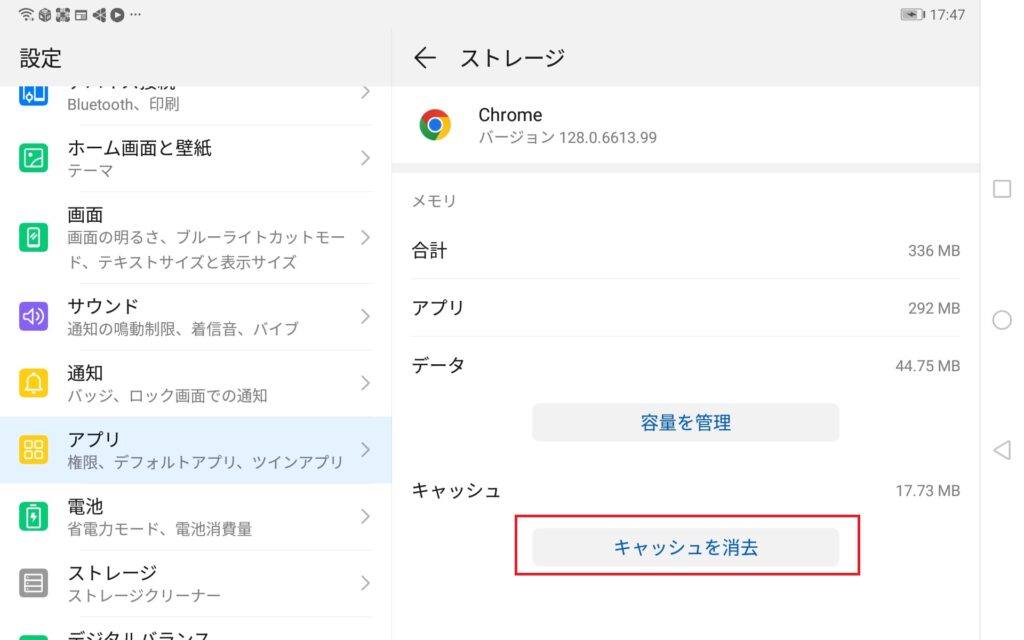Open the 電池 row chevron
The width and height of the screenshot is (1024, 640).
click(x=366, y=517)
